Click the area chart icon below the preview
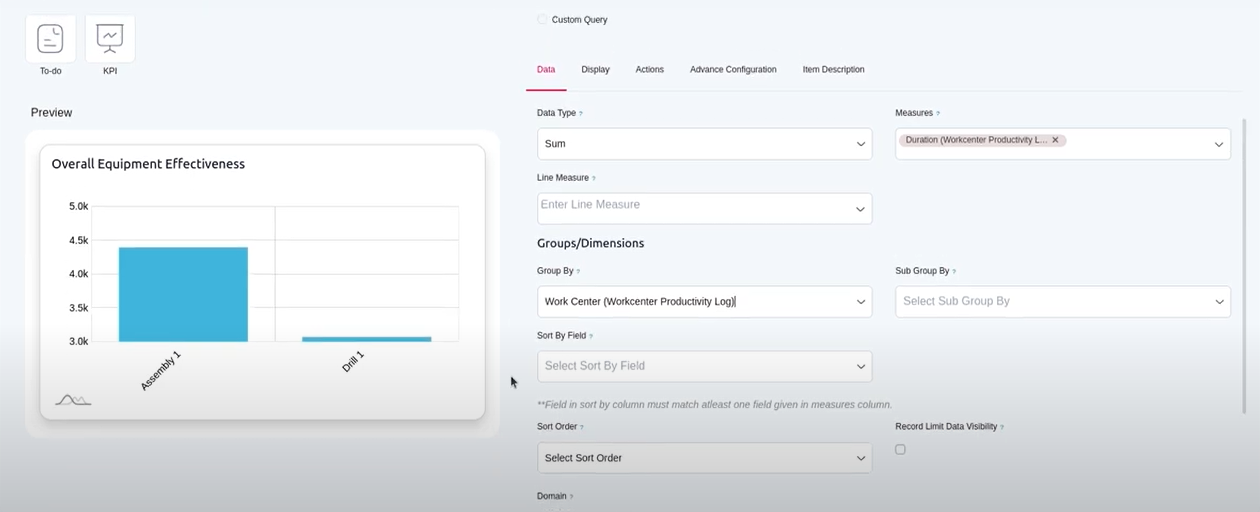The width and height of the screenshot is (1260, 512). (x=73, y=400)
